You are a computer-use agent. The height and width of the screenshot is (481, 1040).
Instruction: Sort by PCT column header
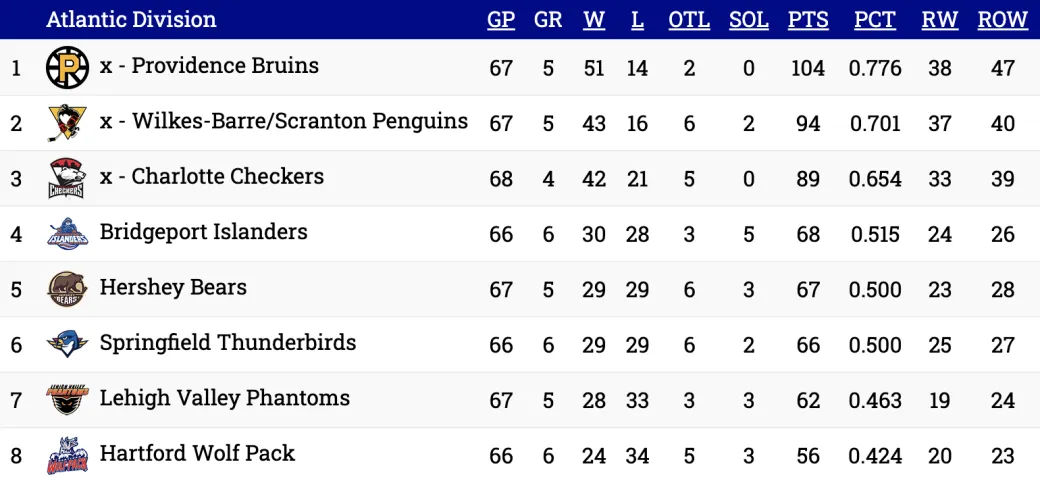coord(875,20)
